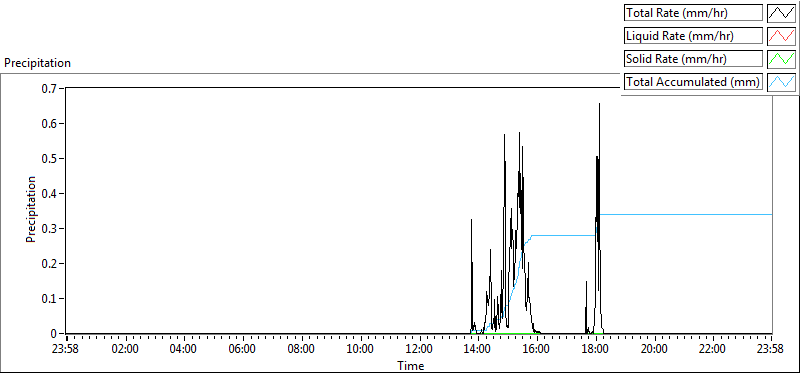Select the Liquid Rate (mm/hr) legend label
The height and width of the screenshot is (373, 800).
(x=693, y=36)
